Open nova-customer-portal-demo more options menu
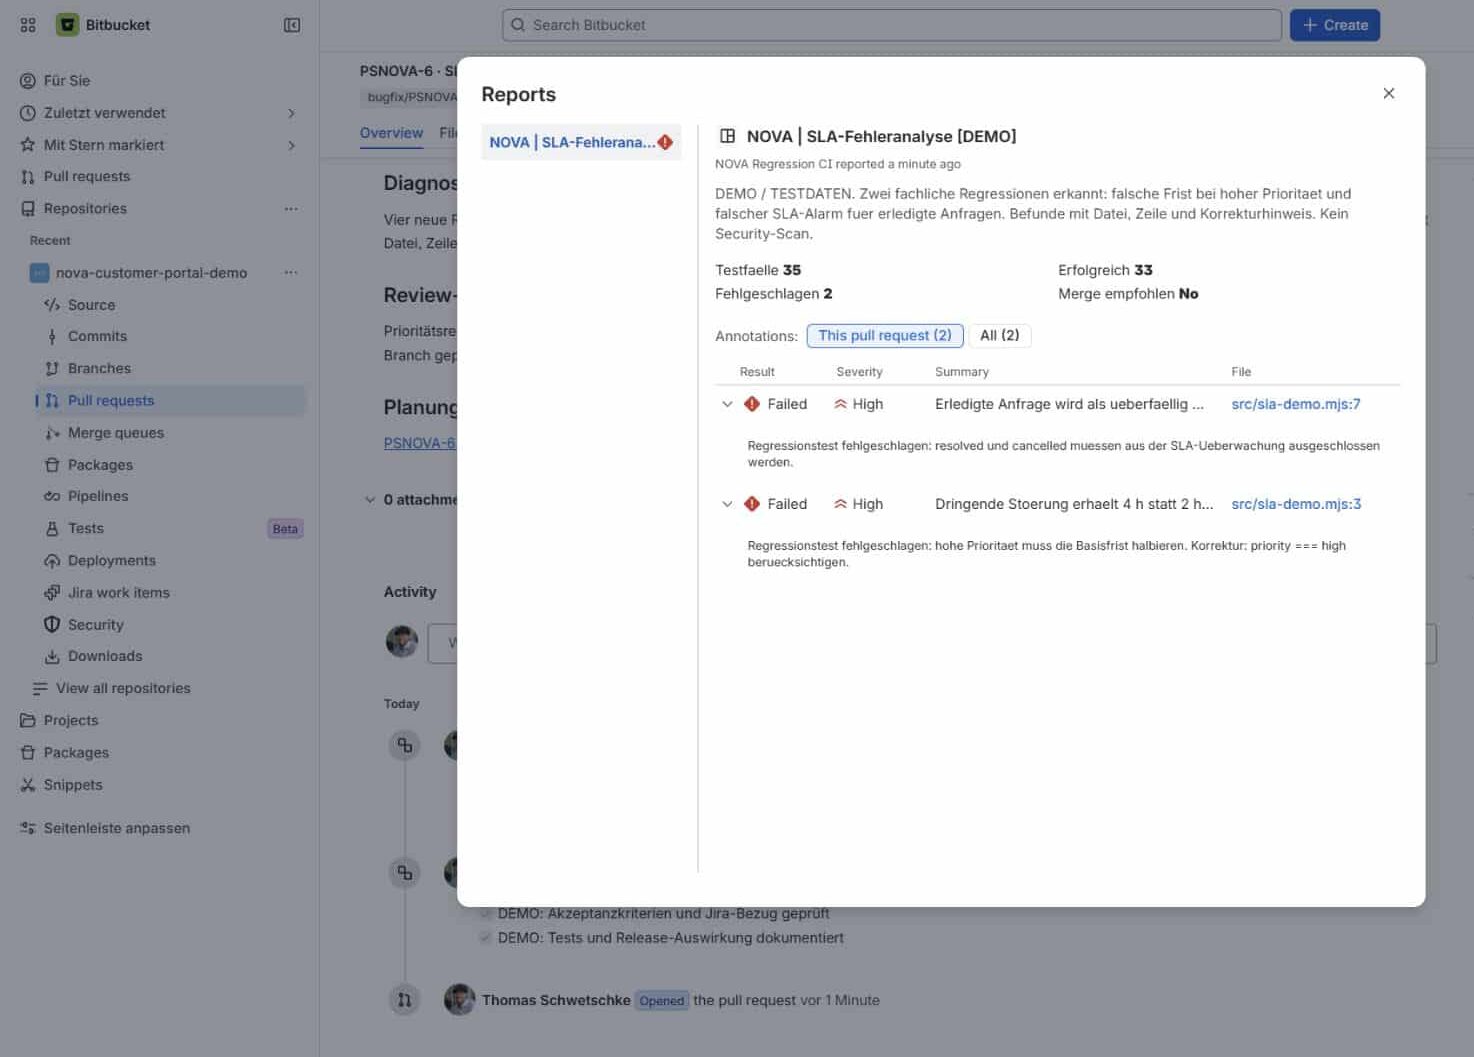 coord(291,273)
